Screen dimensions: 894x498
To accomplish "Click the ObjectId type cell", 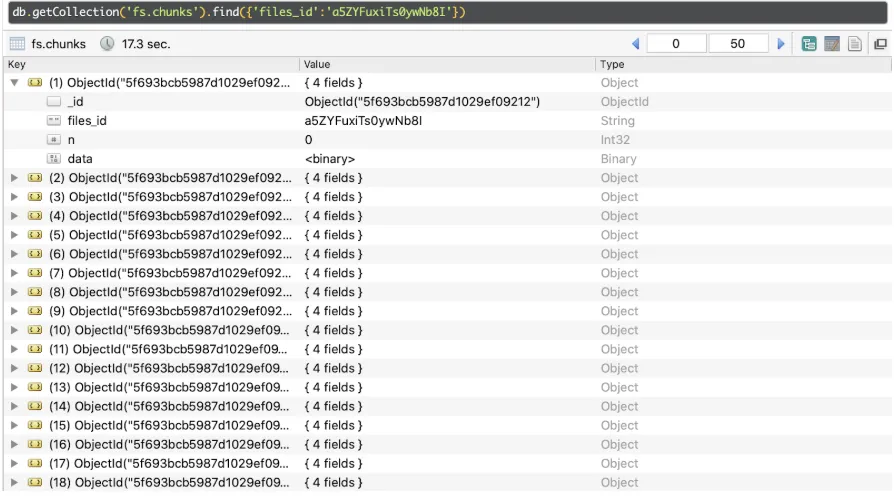I will (624, 102).
